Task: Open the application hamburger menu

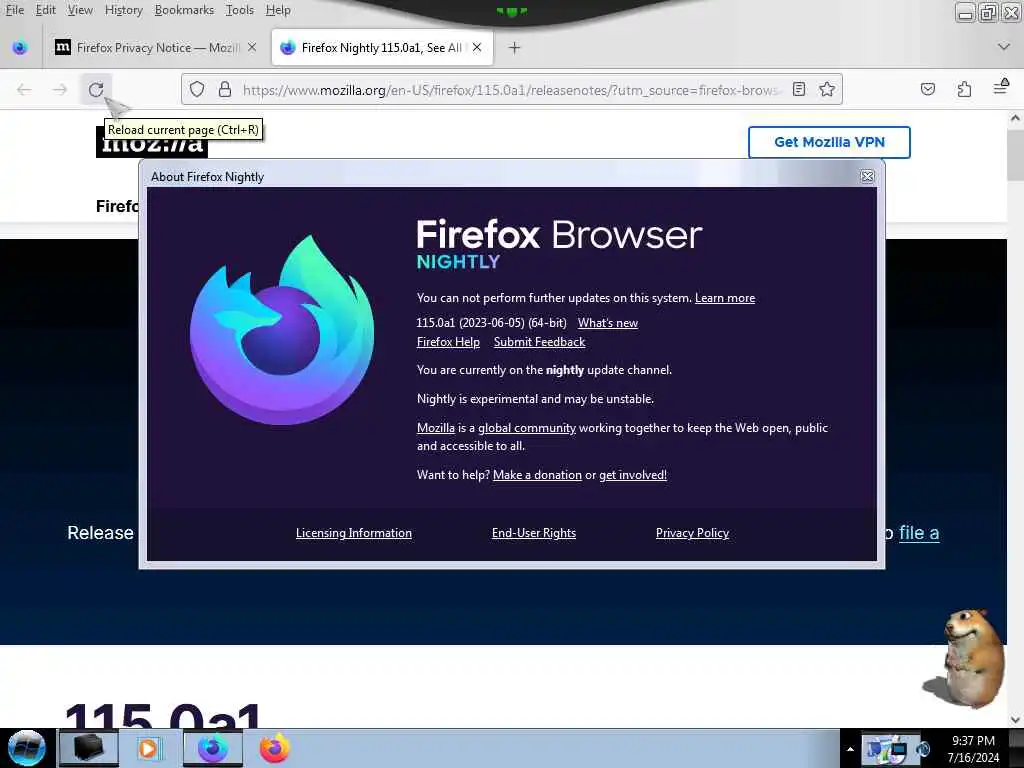Action: tap(1000, 87)
